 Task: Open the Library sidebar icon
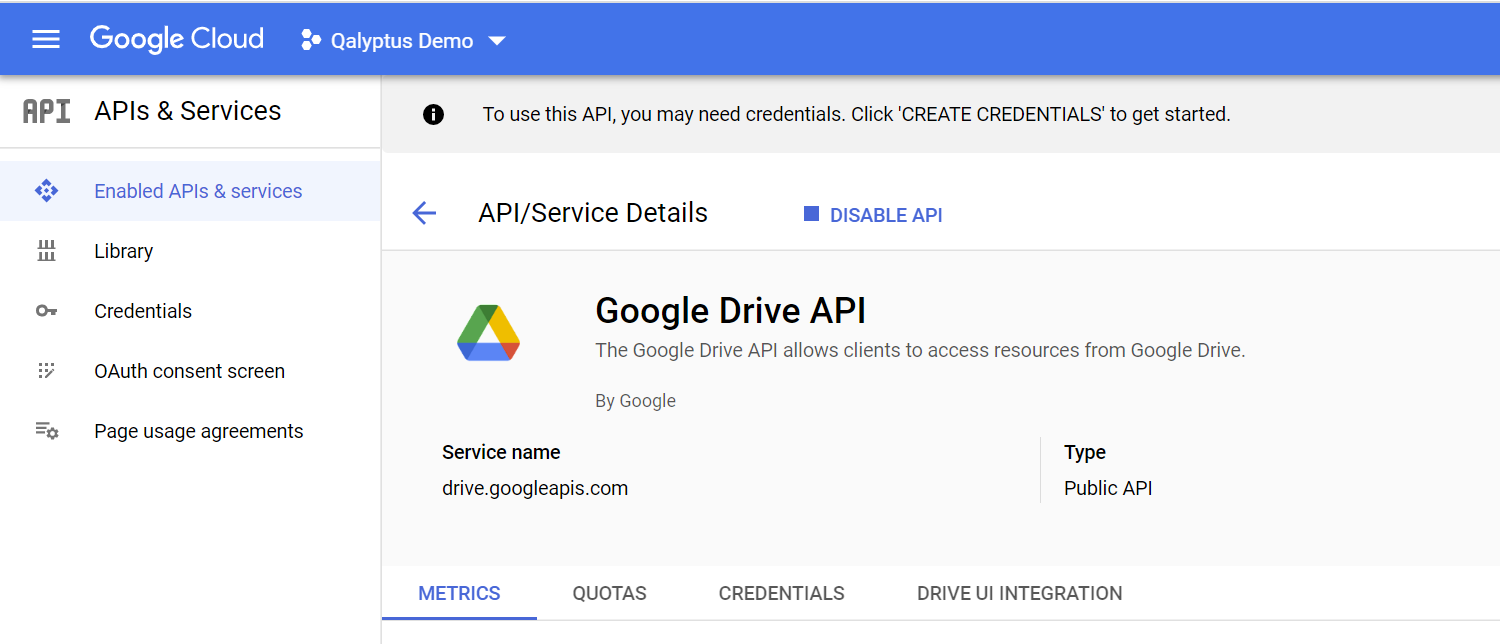[x=46, y=250]
